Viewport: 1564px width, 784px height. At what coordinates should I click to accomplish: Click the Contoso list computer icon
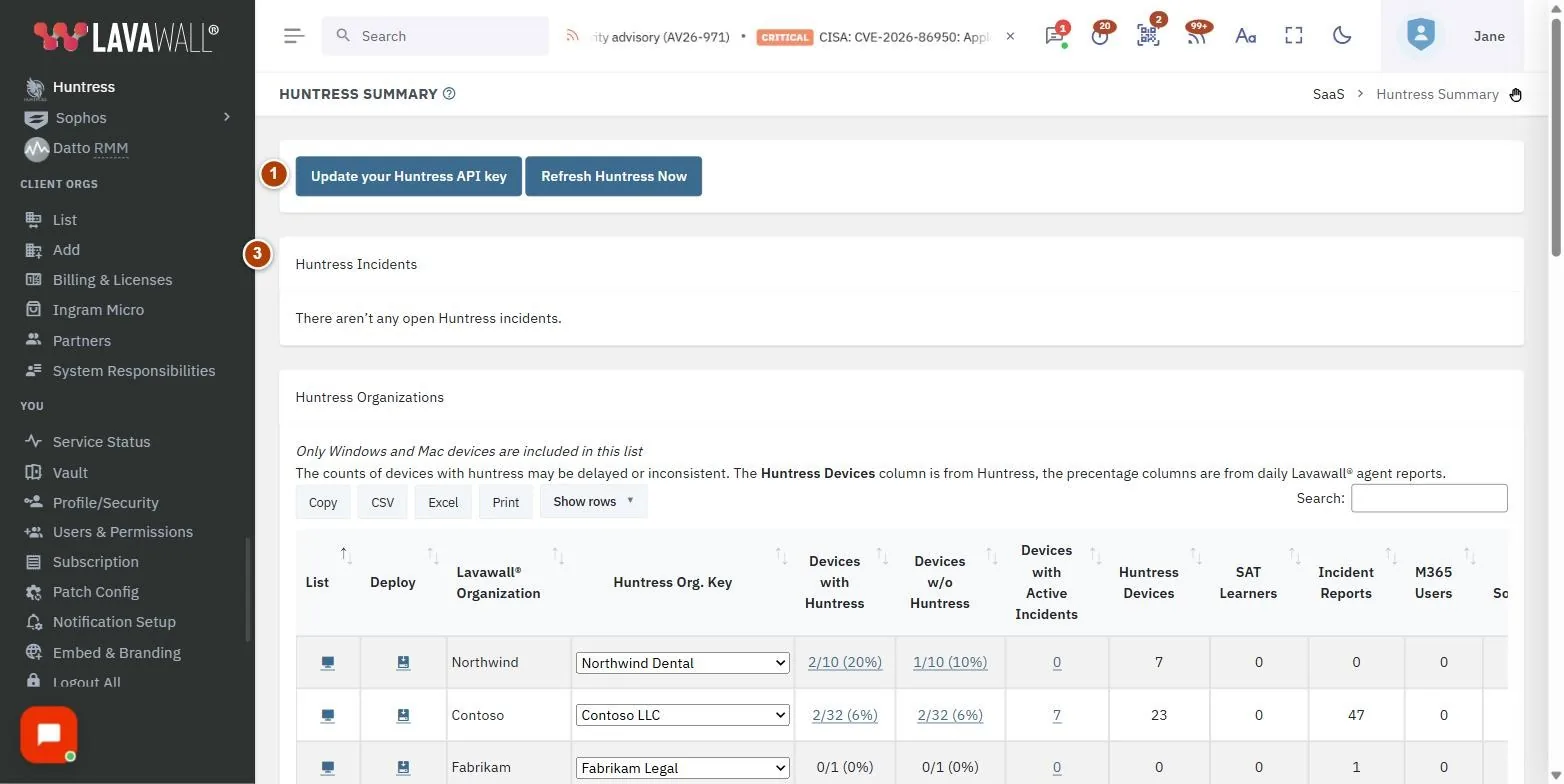(327, 715)
